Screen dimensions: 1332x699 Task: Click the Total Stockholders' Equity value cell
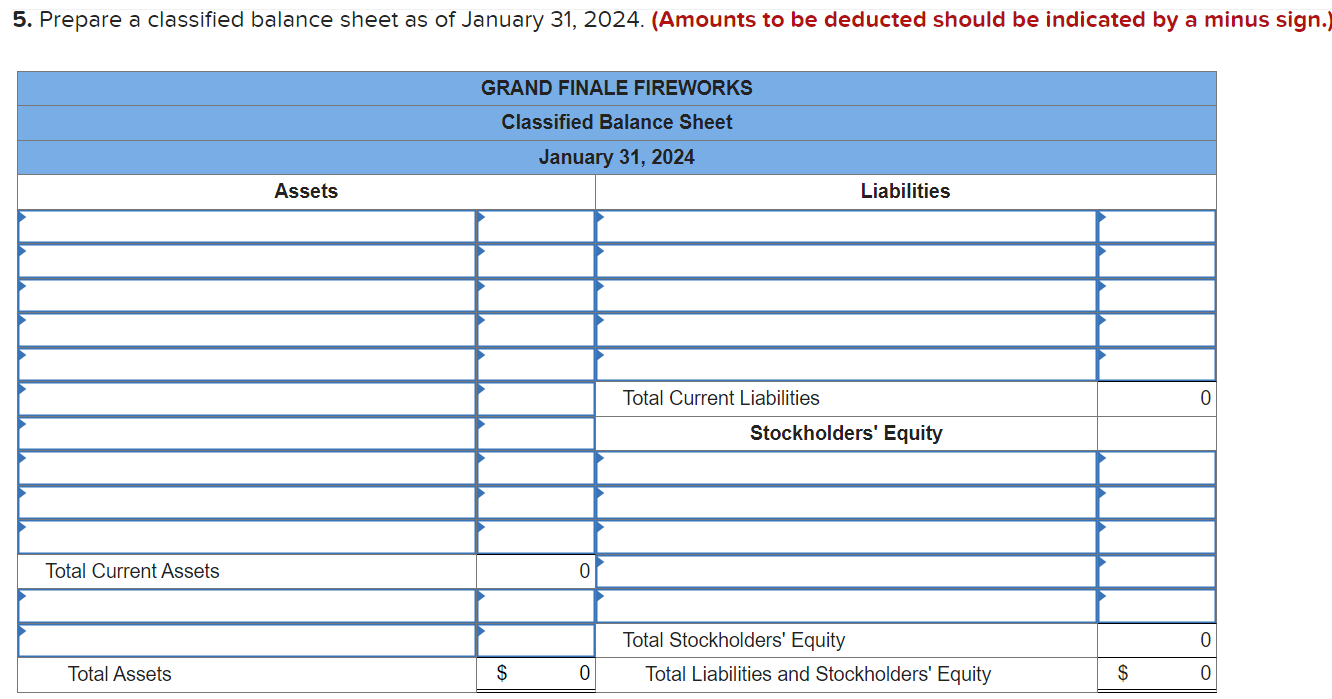coord(1156,640)
